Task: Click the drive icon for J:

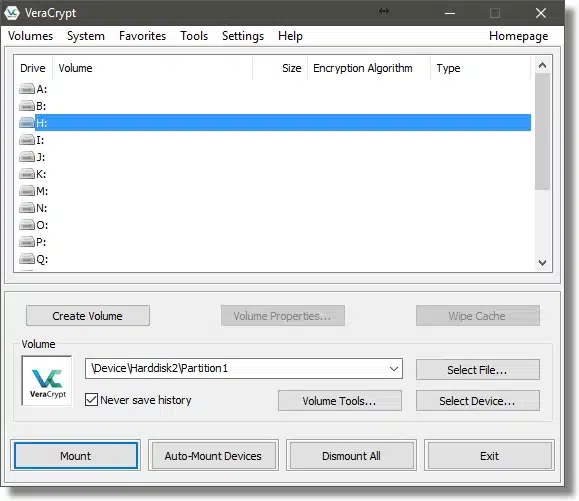Action: [x=27, y=157]
